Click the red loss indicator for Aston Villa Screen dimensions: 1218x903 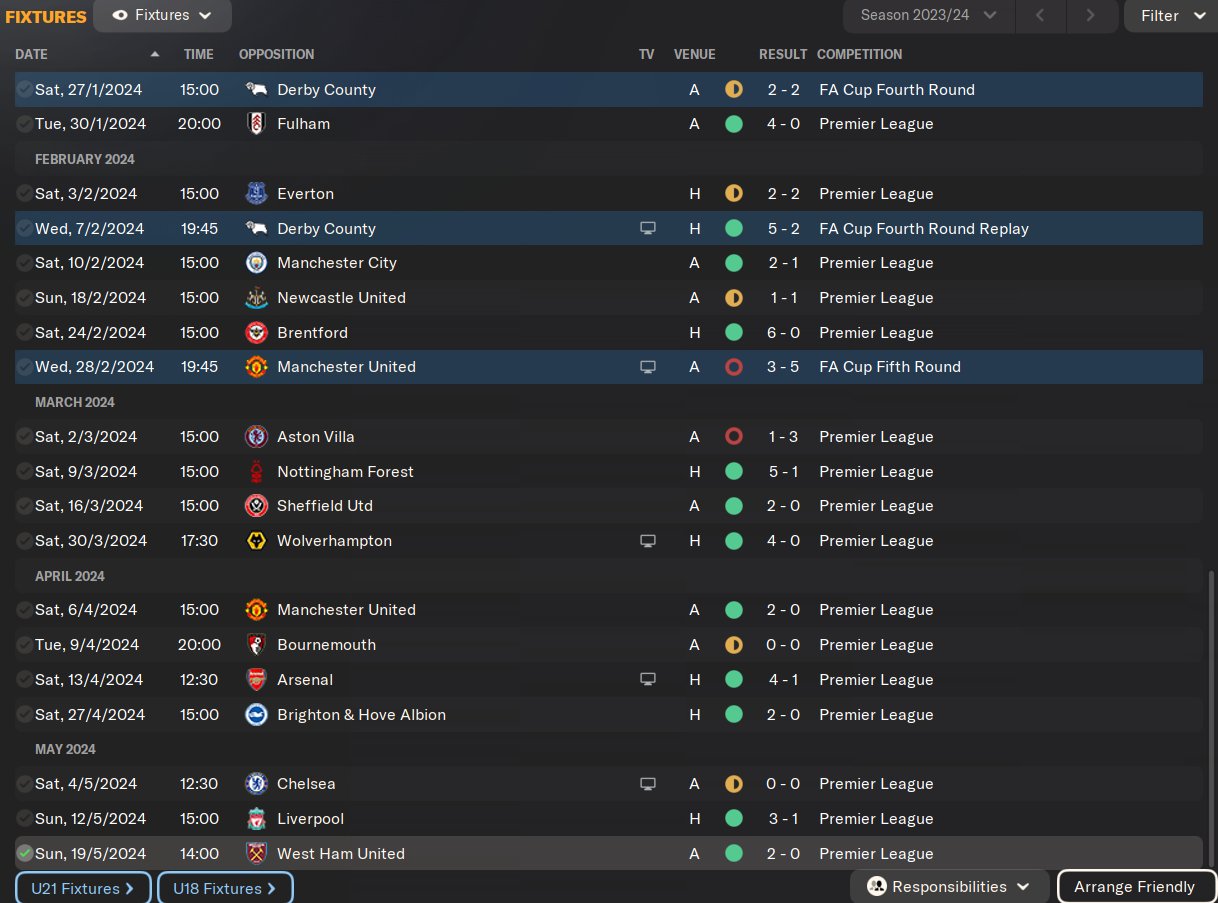click(x=734, y=436)
